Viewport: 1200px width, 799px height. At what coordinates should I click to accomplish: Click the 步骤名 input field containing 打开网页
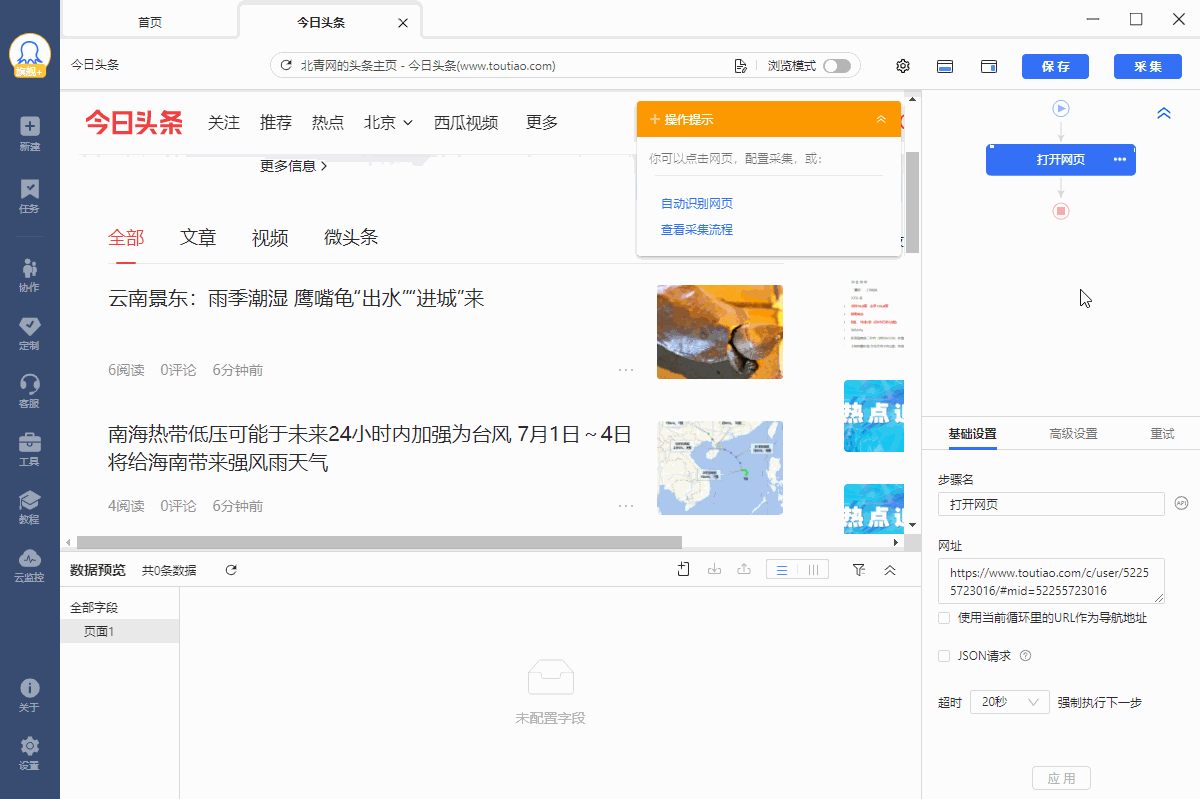pyautogui.click(x=1051, y=504)
